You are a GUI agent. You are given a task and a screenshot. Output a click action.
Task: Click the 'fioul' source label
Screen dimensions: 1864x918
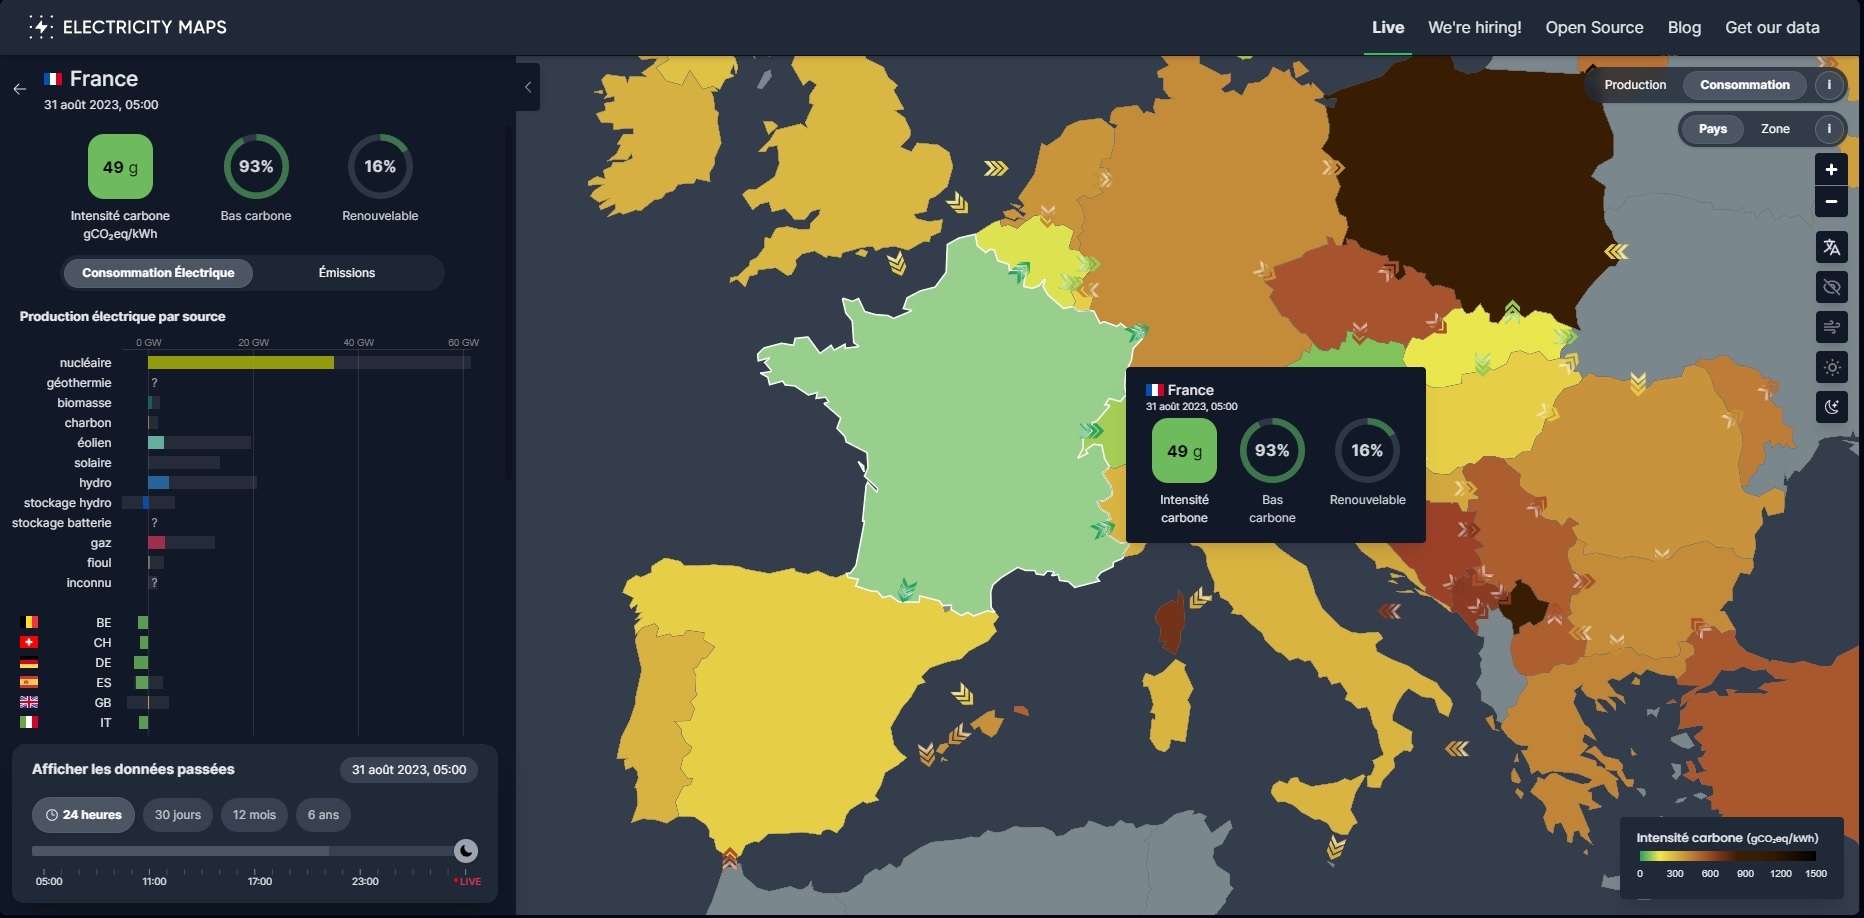coord(99,563)
